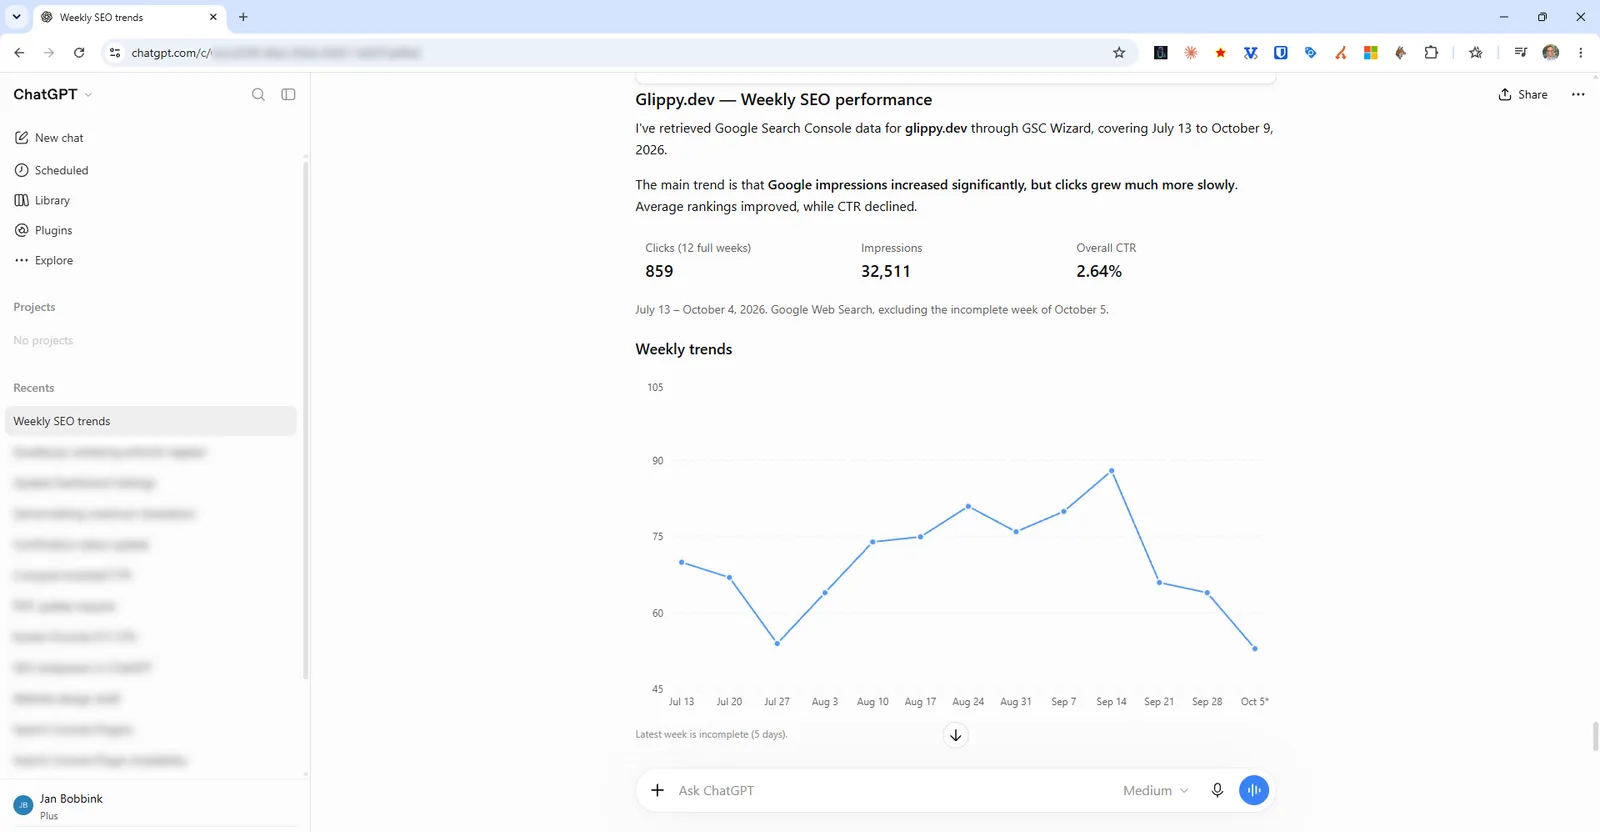Start dictation with the microphone
The width and height of the screenshot is (1600, 832).
point(1217,790)
